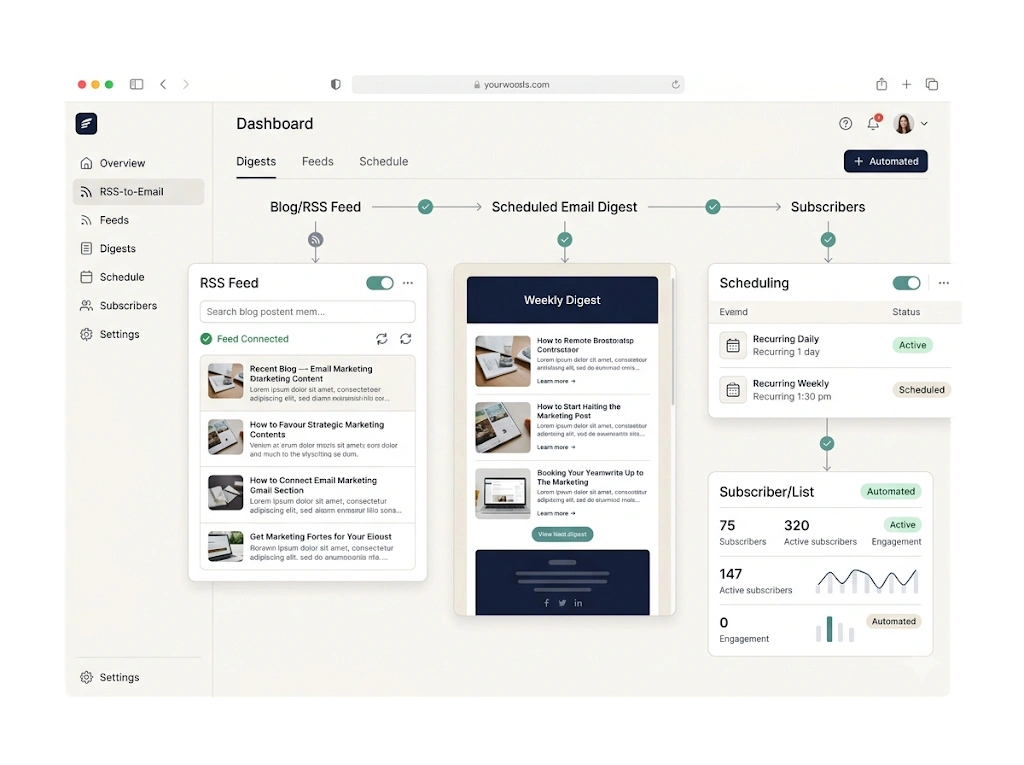Click Learn more under Remote article

coord(556,381)
